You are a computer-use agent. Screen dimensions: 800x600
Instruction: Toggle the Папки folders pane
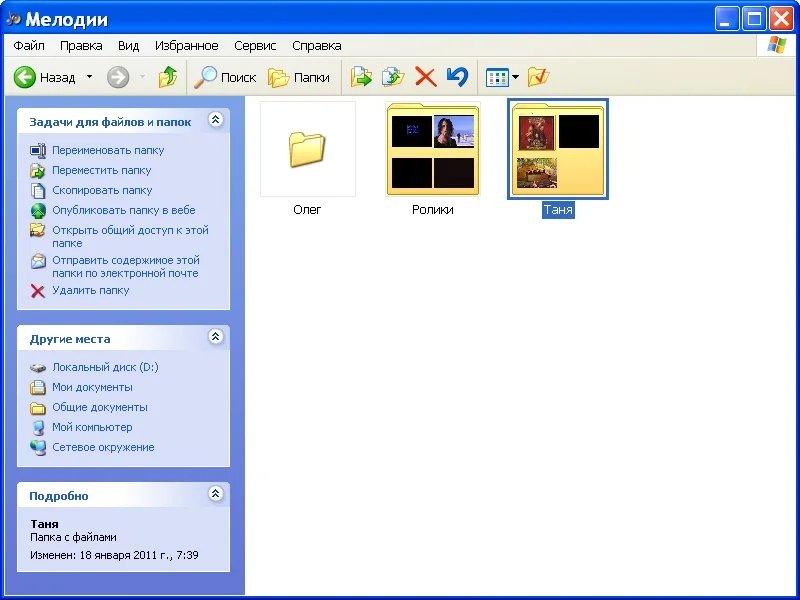tap(299, 77)
